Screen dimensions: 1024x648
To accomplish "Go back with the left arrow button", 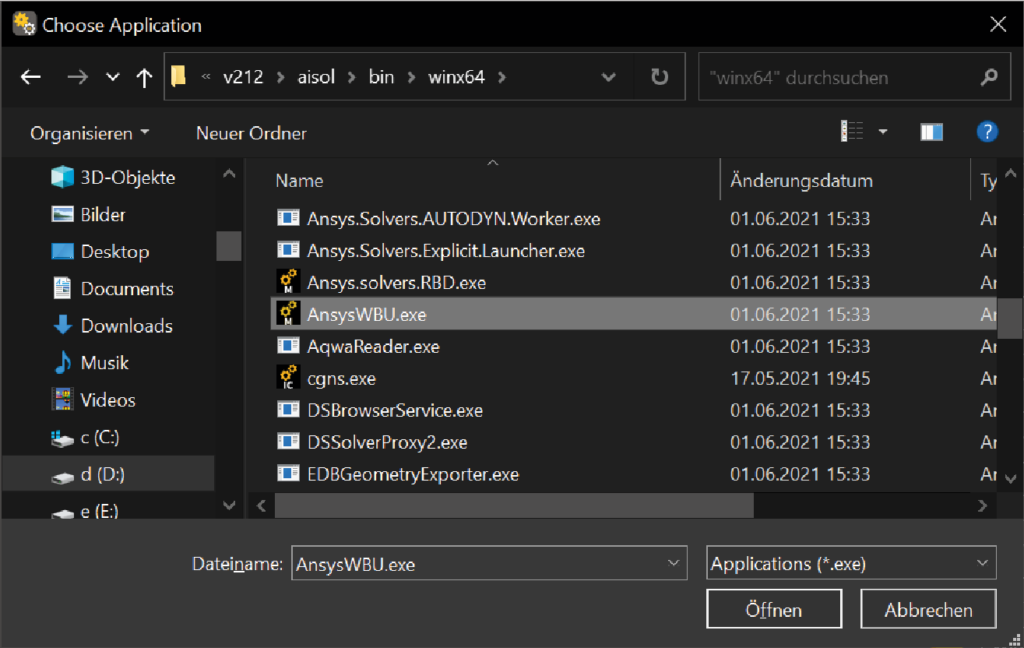I will [x=31, y=77].
